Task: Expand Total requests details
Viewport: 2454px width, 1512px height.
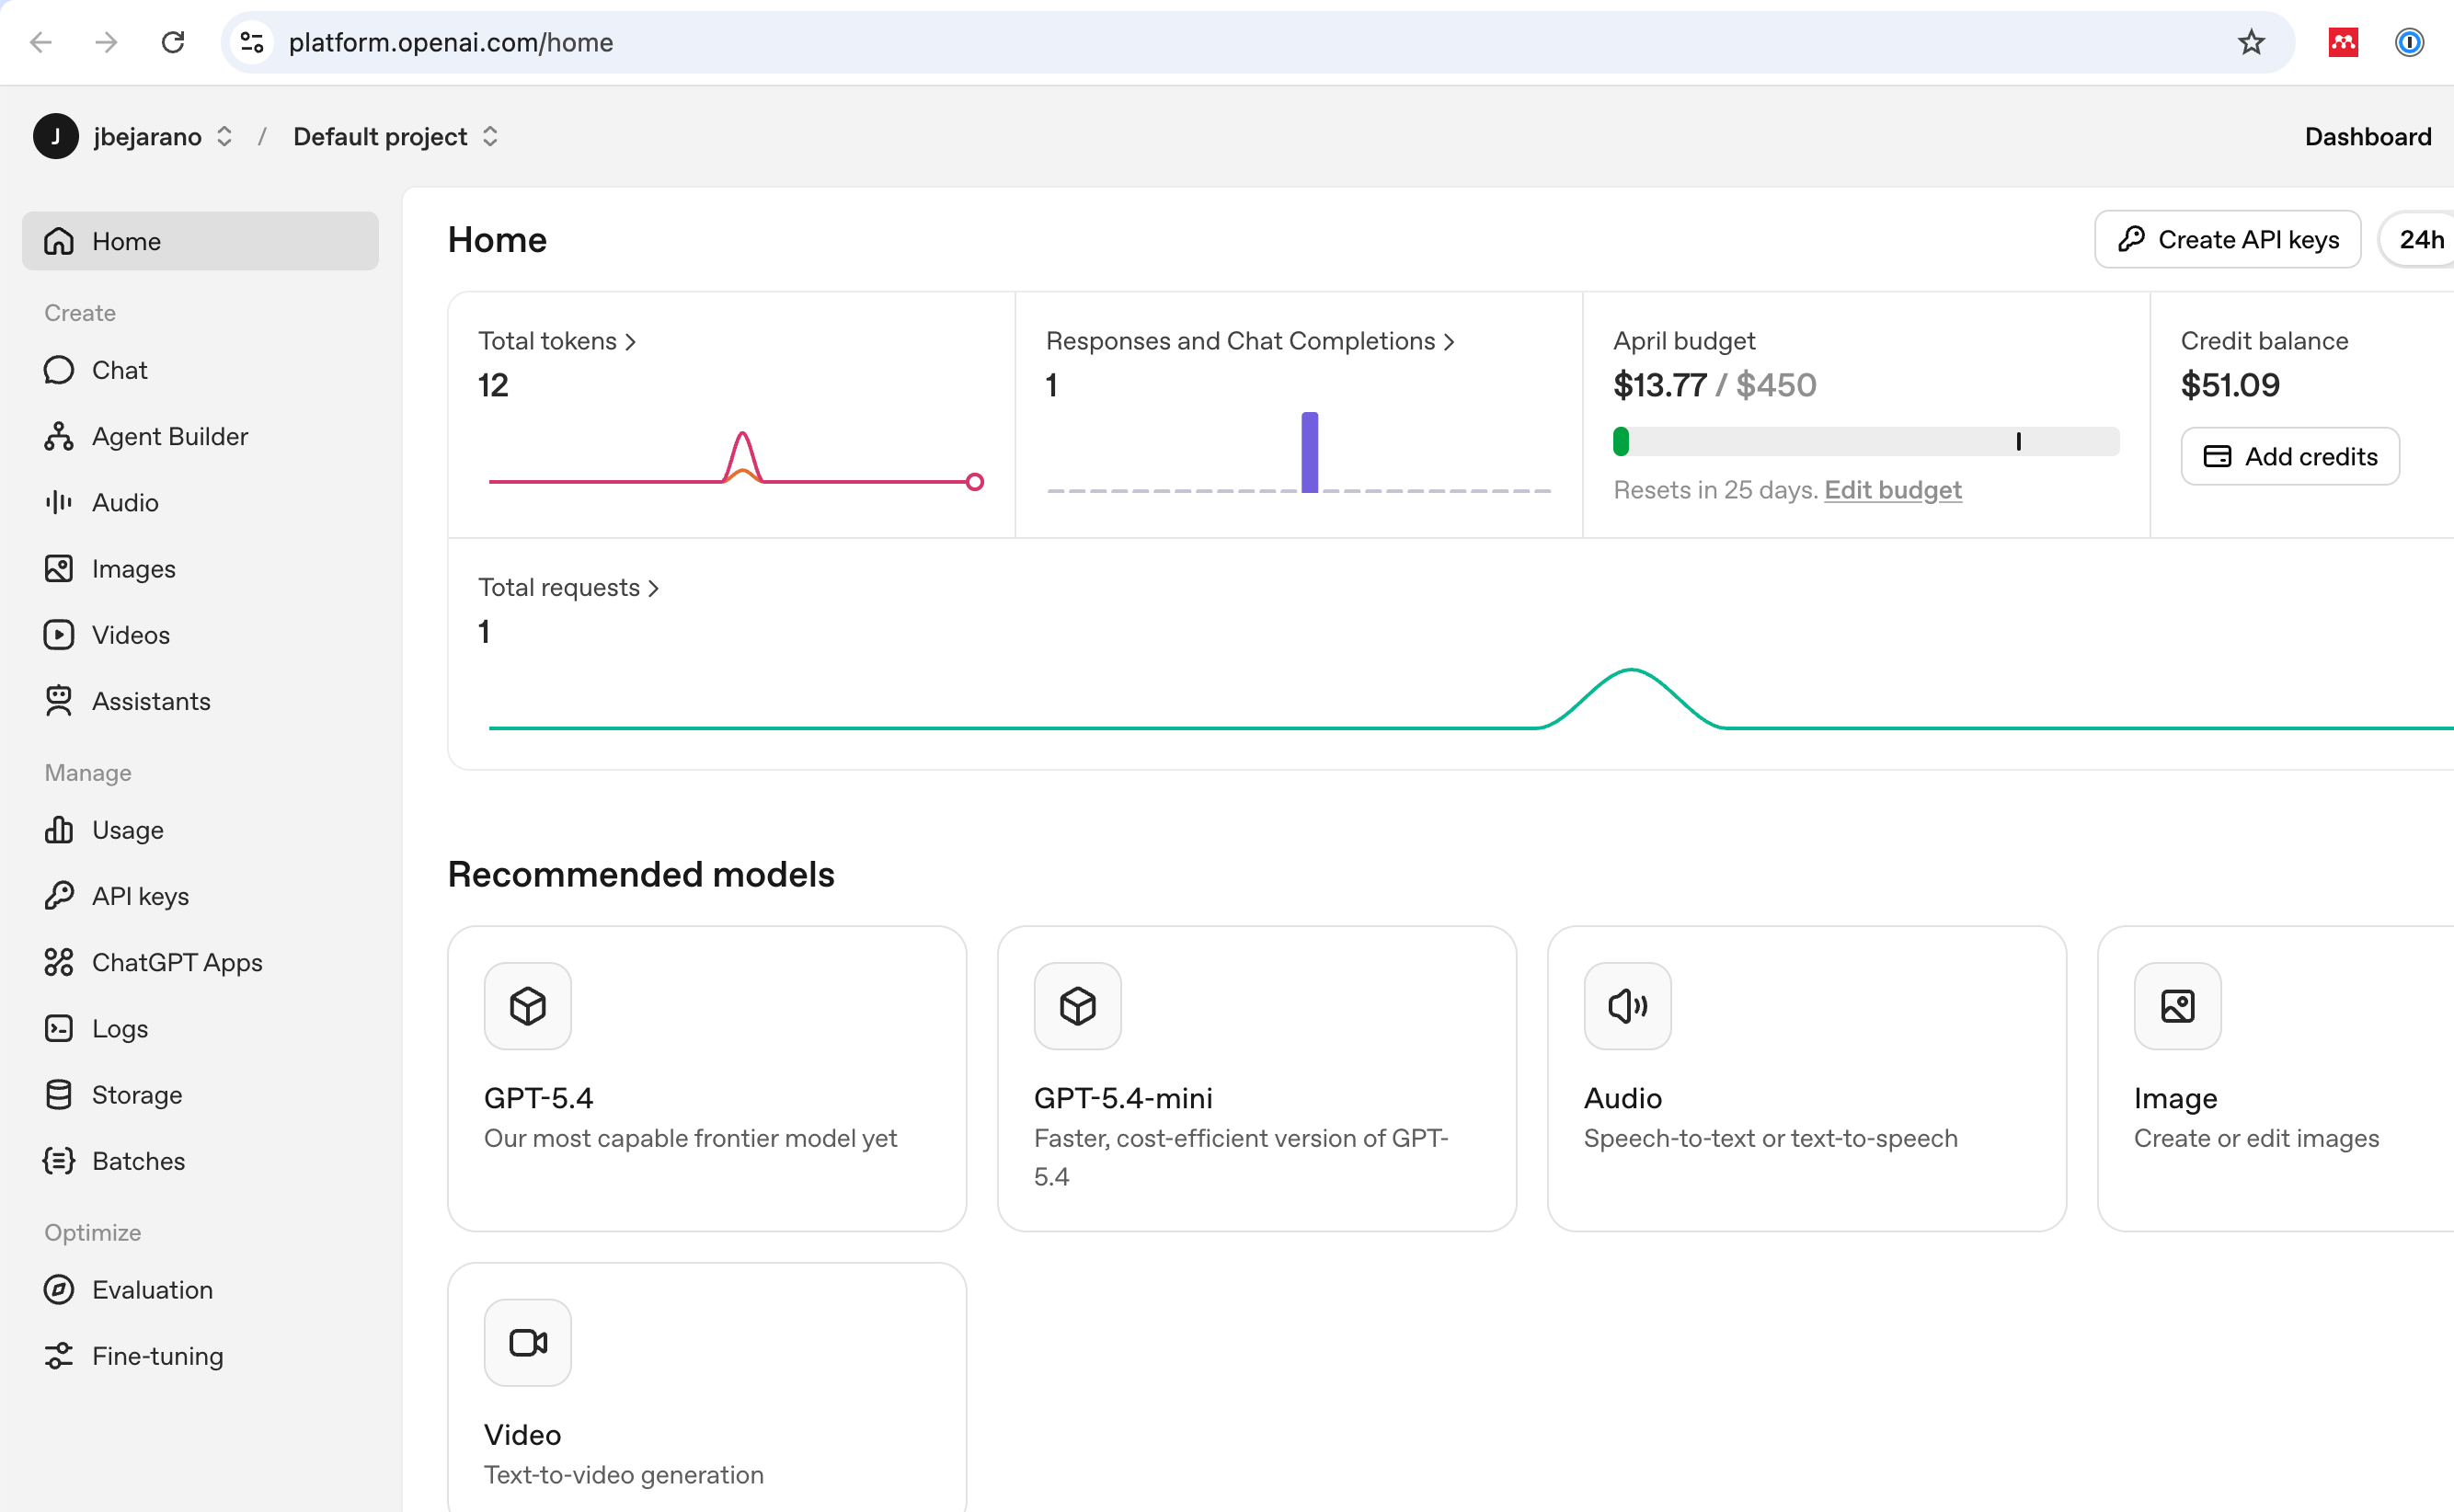Action: (568, 587)
